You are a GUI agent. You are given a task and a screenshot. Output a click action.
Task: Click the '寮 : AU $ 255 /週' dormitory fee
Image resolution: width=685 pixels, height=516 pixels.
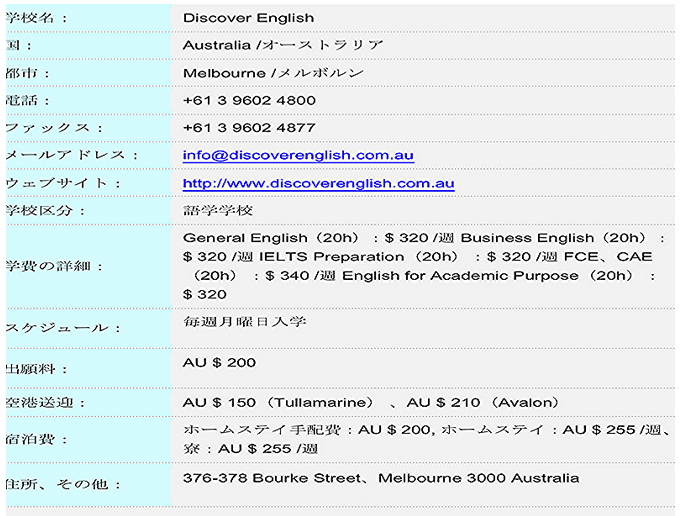[x=250, y=449]
